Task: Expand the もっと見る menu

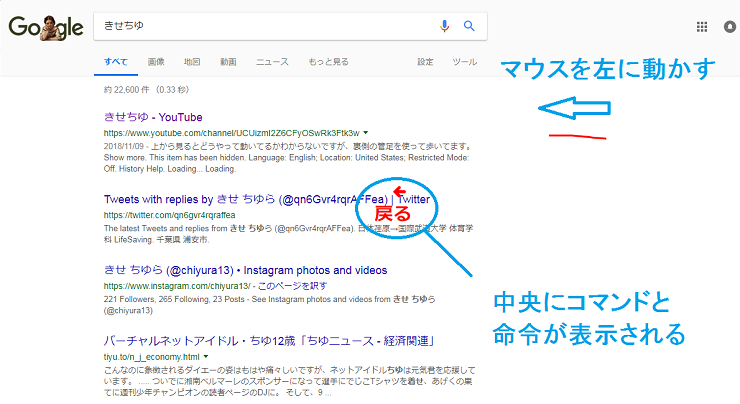Action: click(x=328, y=62)
